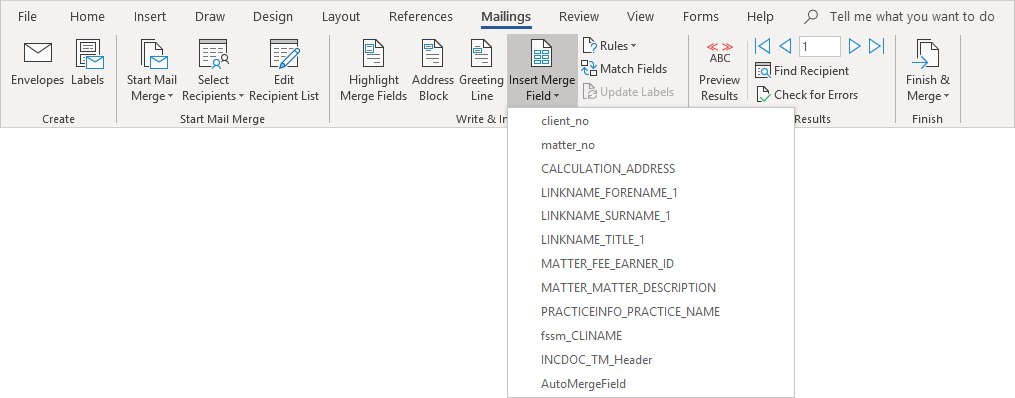Switch to the Draw tab
This screenshot has width=1015, height=398.
[x=210, y=17]
